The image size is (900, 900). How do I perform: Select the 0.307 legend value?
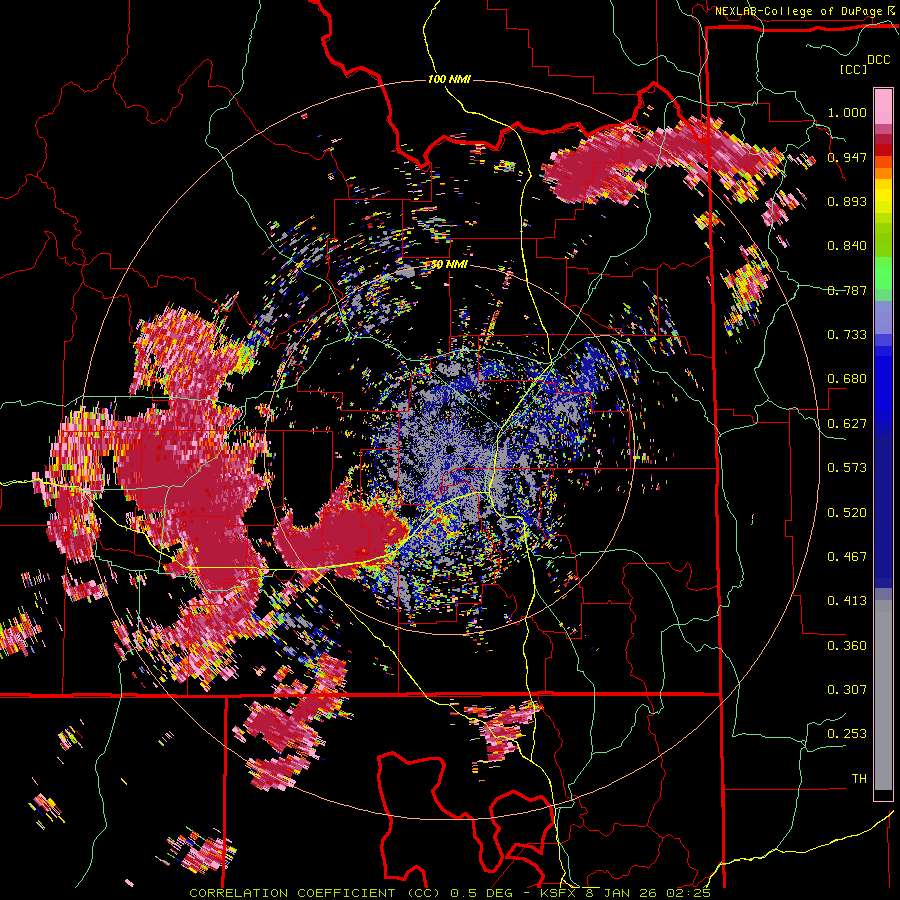(847, 690)
